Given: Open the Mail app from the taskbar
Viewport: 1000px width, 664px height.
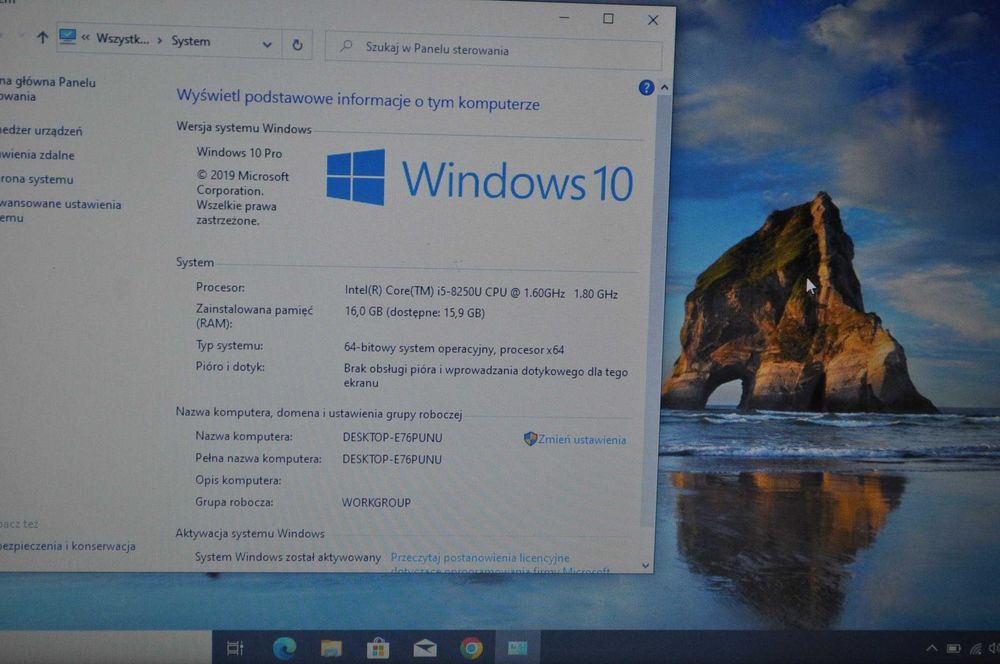Looking at the screenshot, I should click(425, 649).
